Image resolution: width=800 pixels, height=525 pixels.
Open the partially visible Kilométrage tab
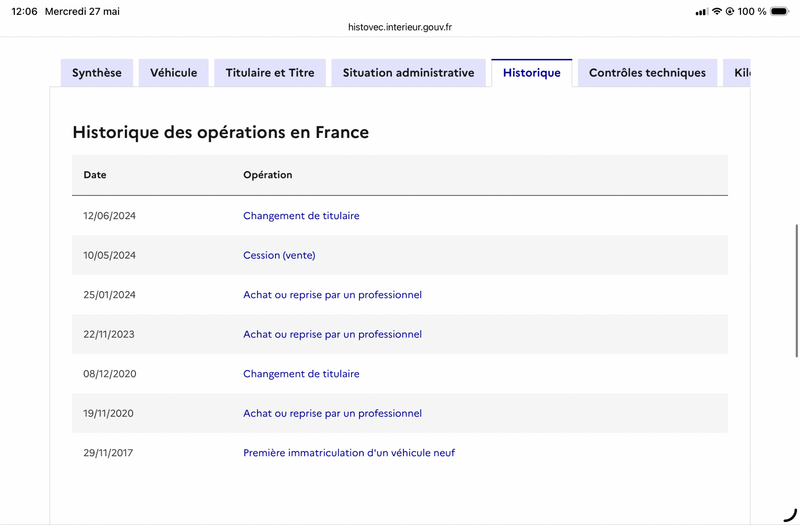click(737, 73)
